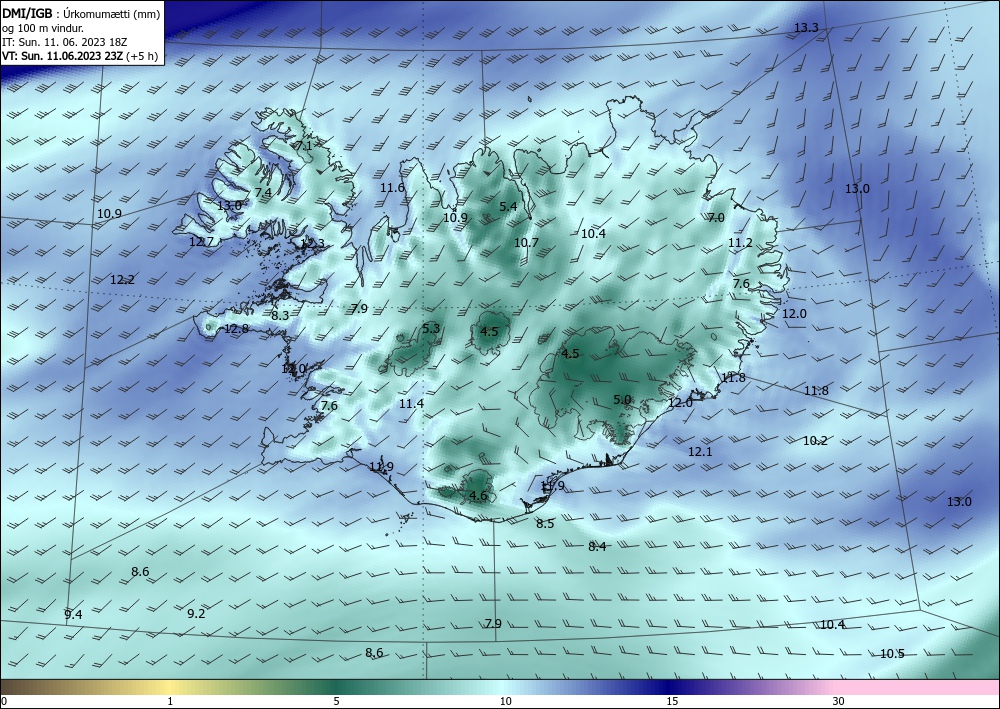Click the 10.5 value label
Image resolution: width=1000 pixels, height=709 pixels.
(892, 654)
